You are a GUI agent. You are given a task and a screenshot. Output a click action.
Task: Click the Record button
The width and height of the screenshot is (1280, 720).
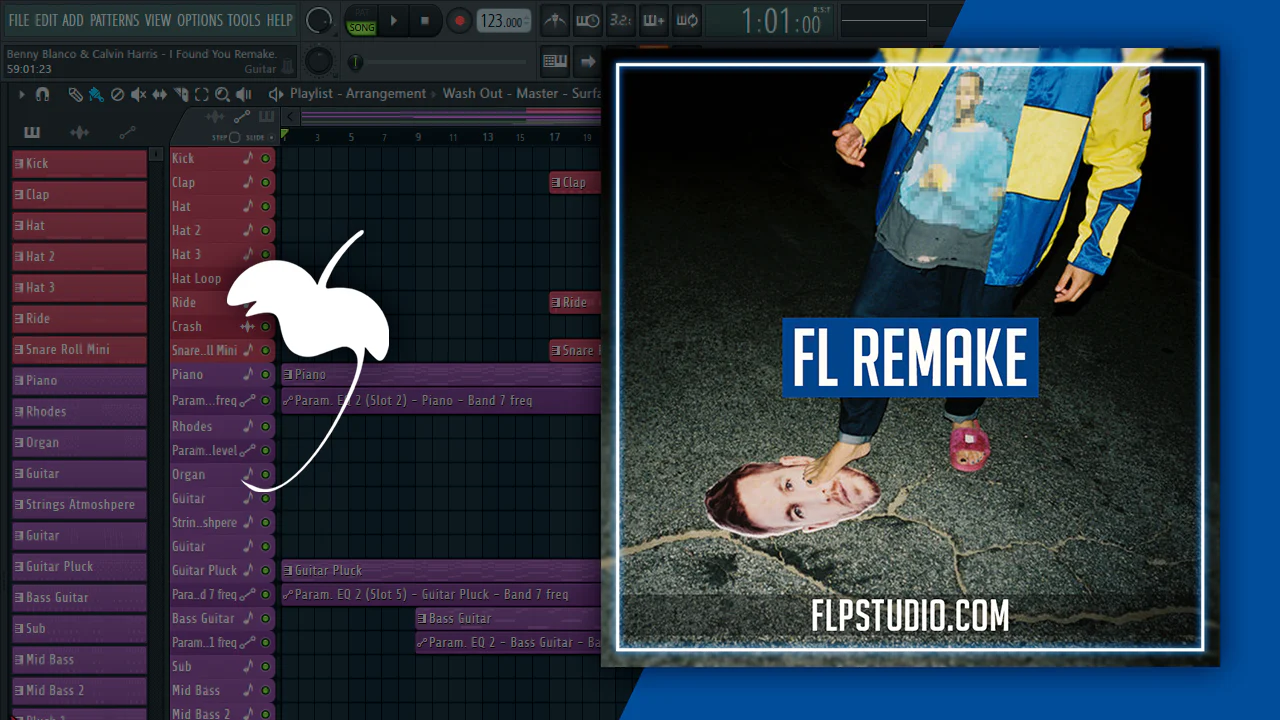tap(459, 21)
